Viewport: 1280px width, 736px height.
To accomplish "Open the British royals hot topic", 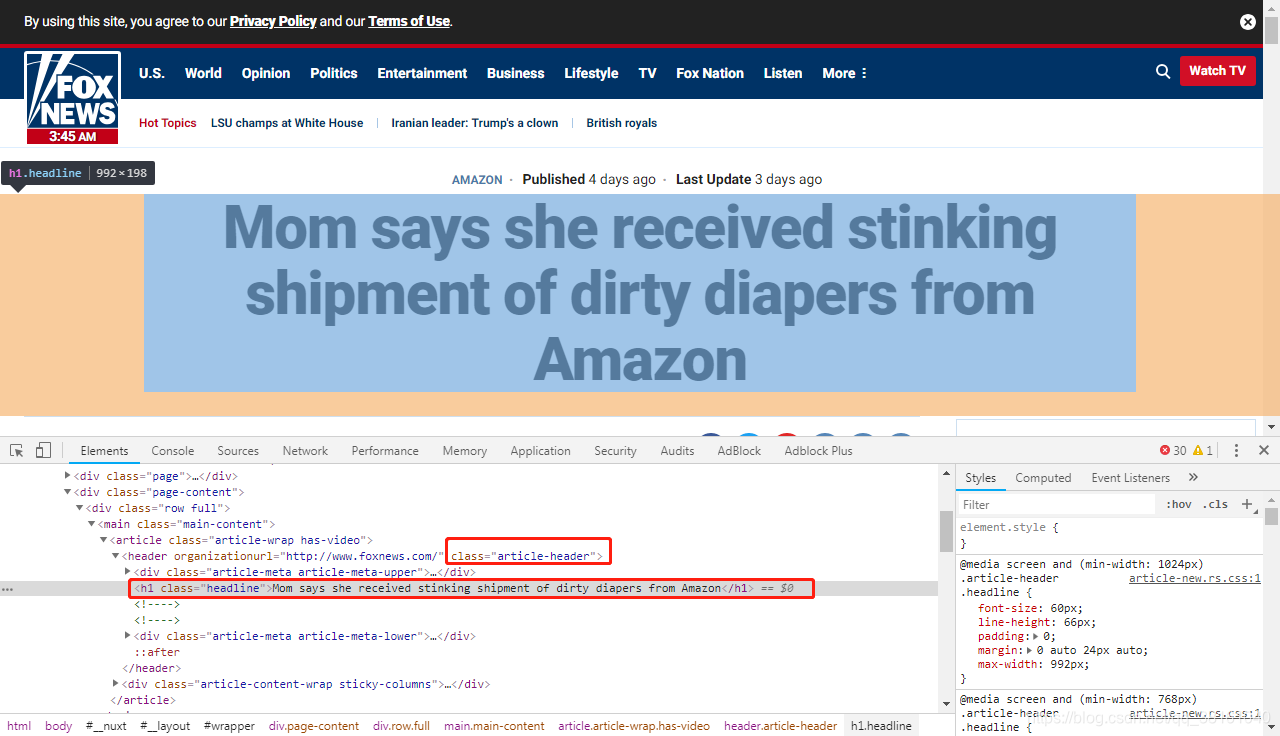I will (622, 123).
